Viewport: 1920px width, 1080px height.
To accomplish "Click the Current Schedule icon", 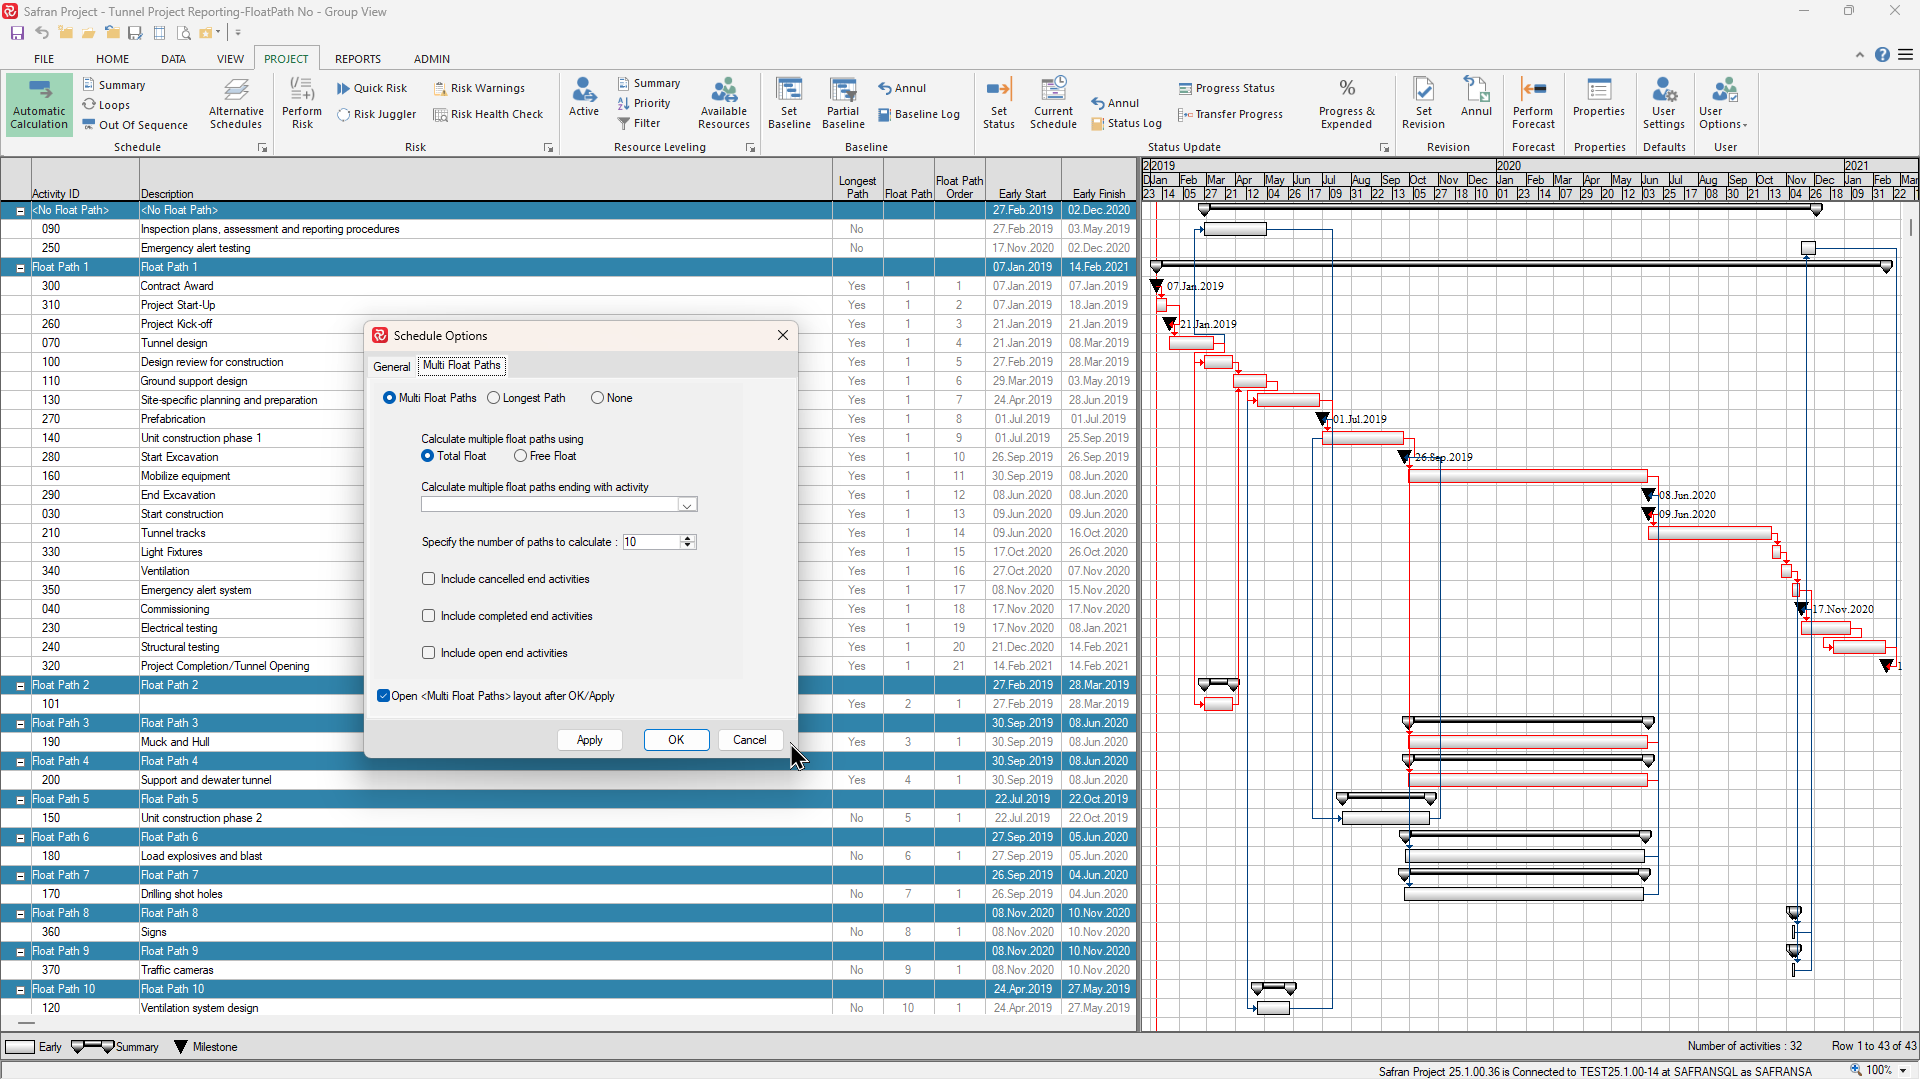I will 1053,104.
